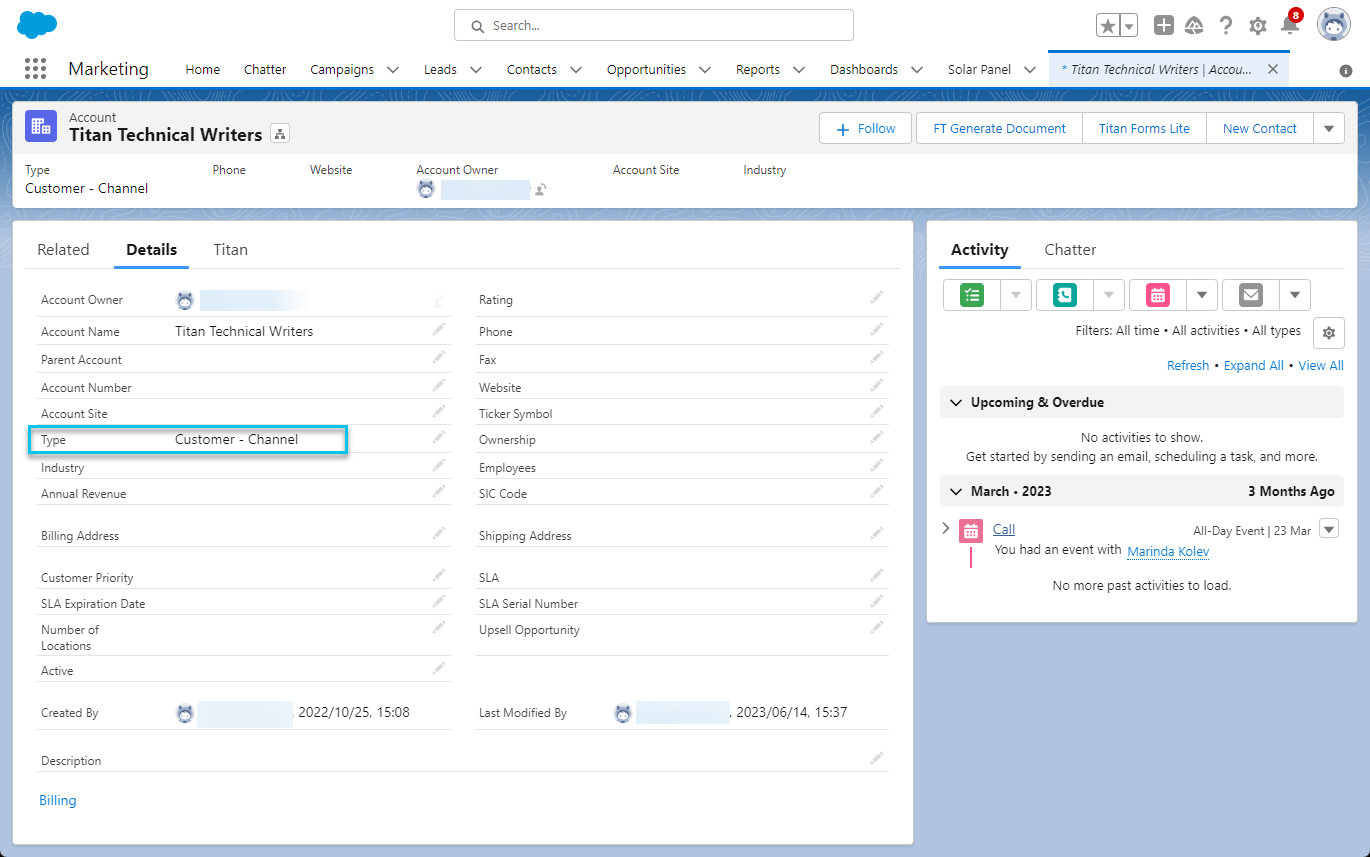Expand the Contacts dropdown chevron

(576, 69)
